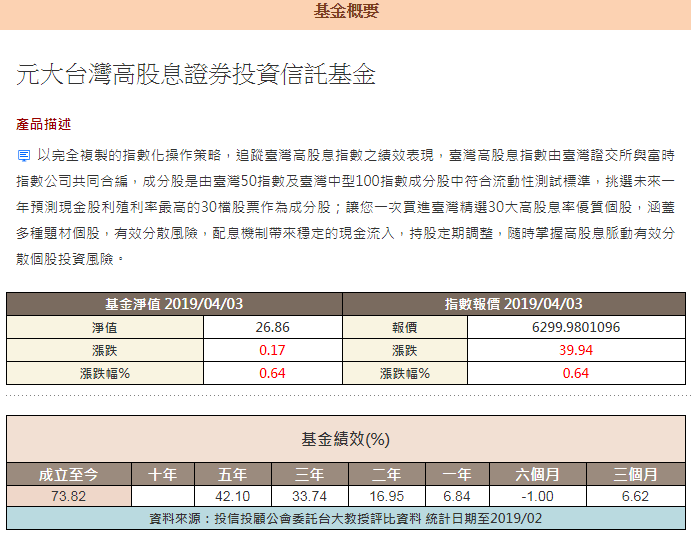Click the 基金淨值 2019/04/03 table header
The image size is (691, 534).
click(x=174, y=304)
